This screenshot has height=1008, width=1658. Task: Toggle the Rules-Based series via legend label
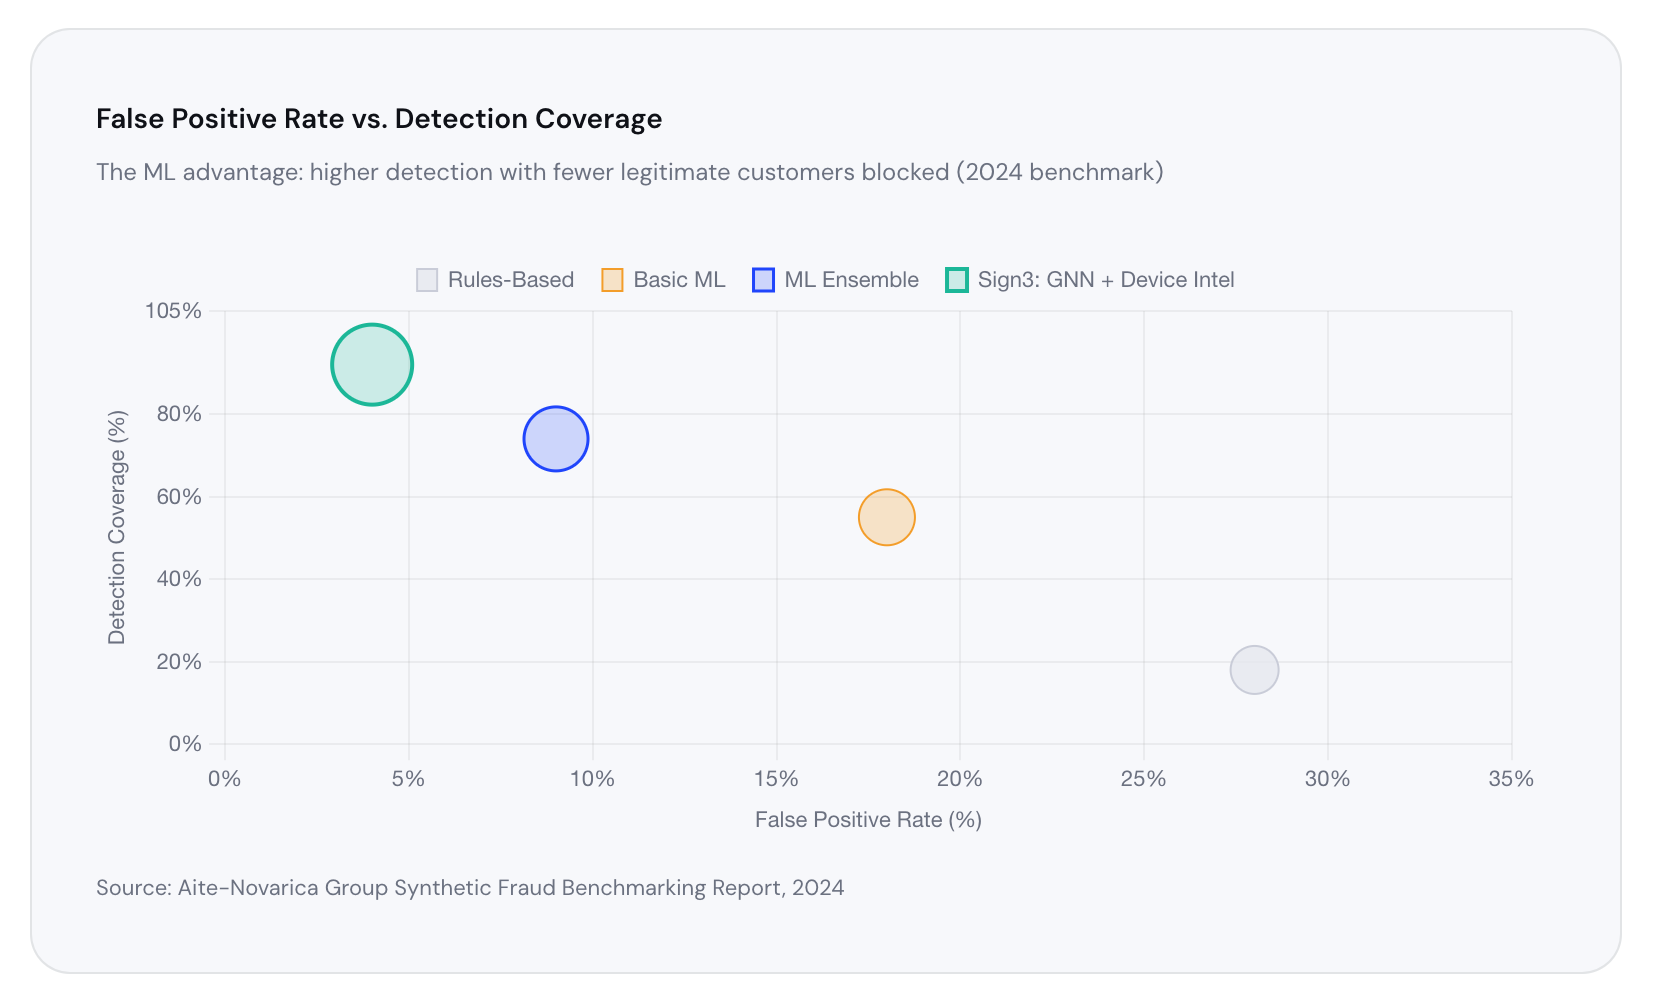510,280
